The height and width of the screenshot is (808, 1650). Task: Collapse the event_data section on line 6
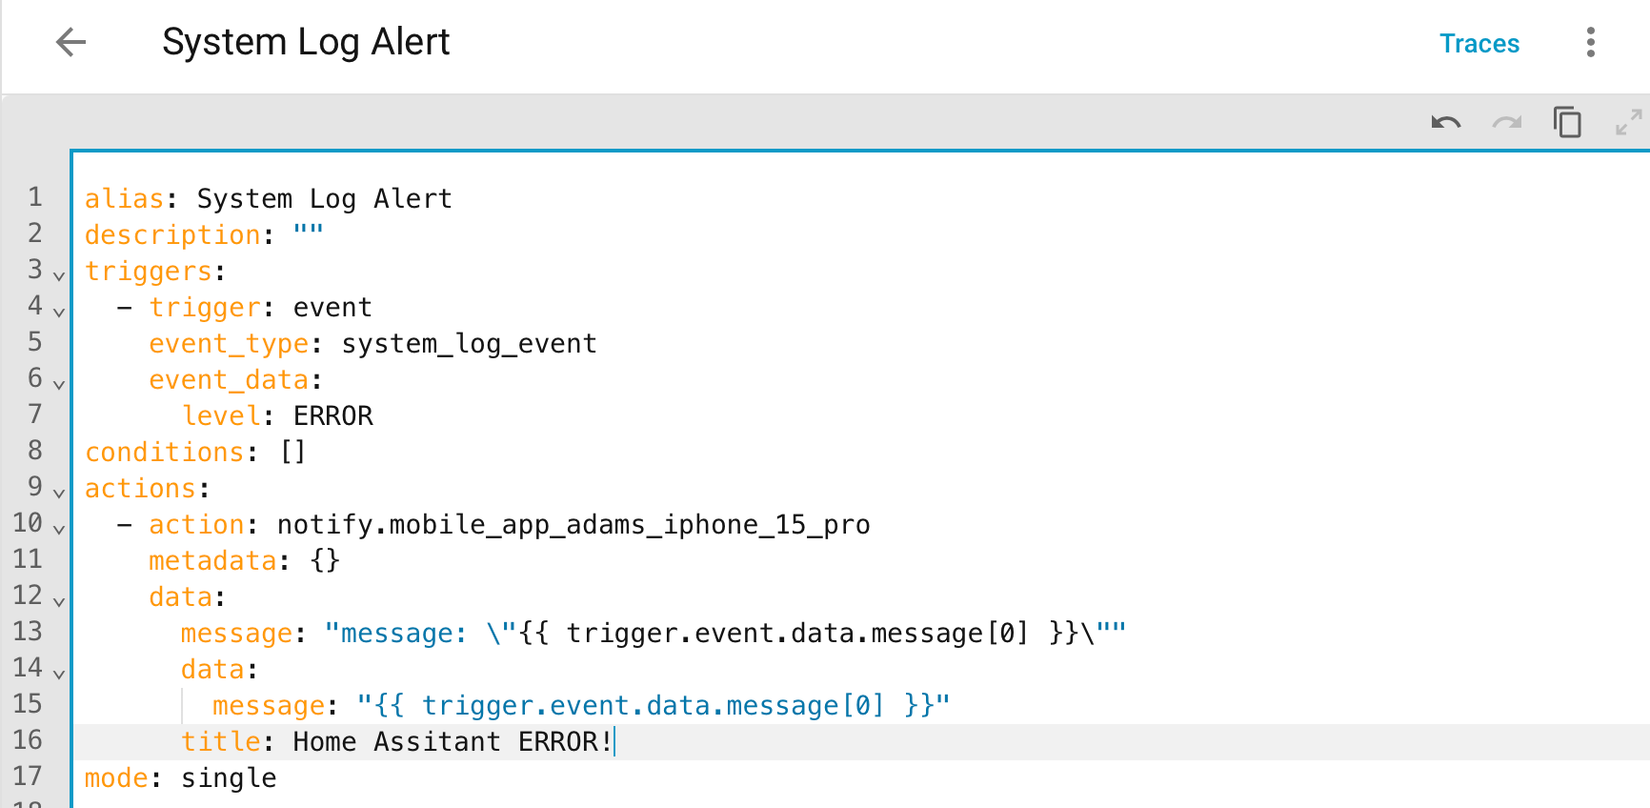pos(58,384)
